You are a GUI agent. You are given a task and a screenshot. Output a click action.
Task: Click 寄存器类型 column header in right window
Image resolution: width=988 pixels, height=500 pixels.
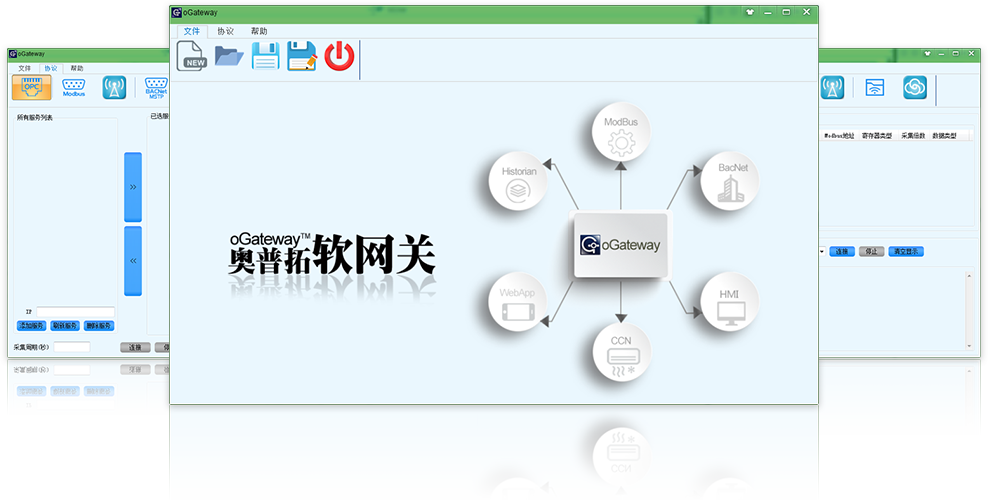click(877, 135)
